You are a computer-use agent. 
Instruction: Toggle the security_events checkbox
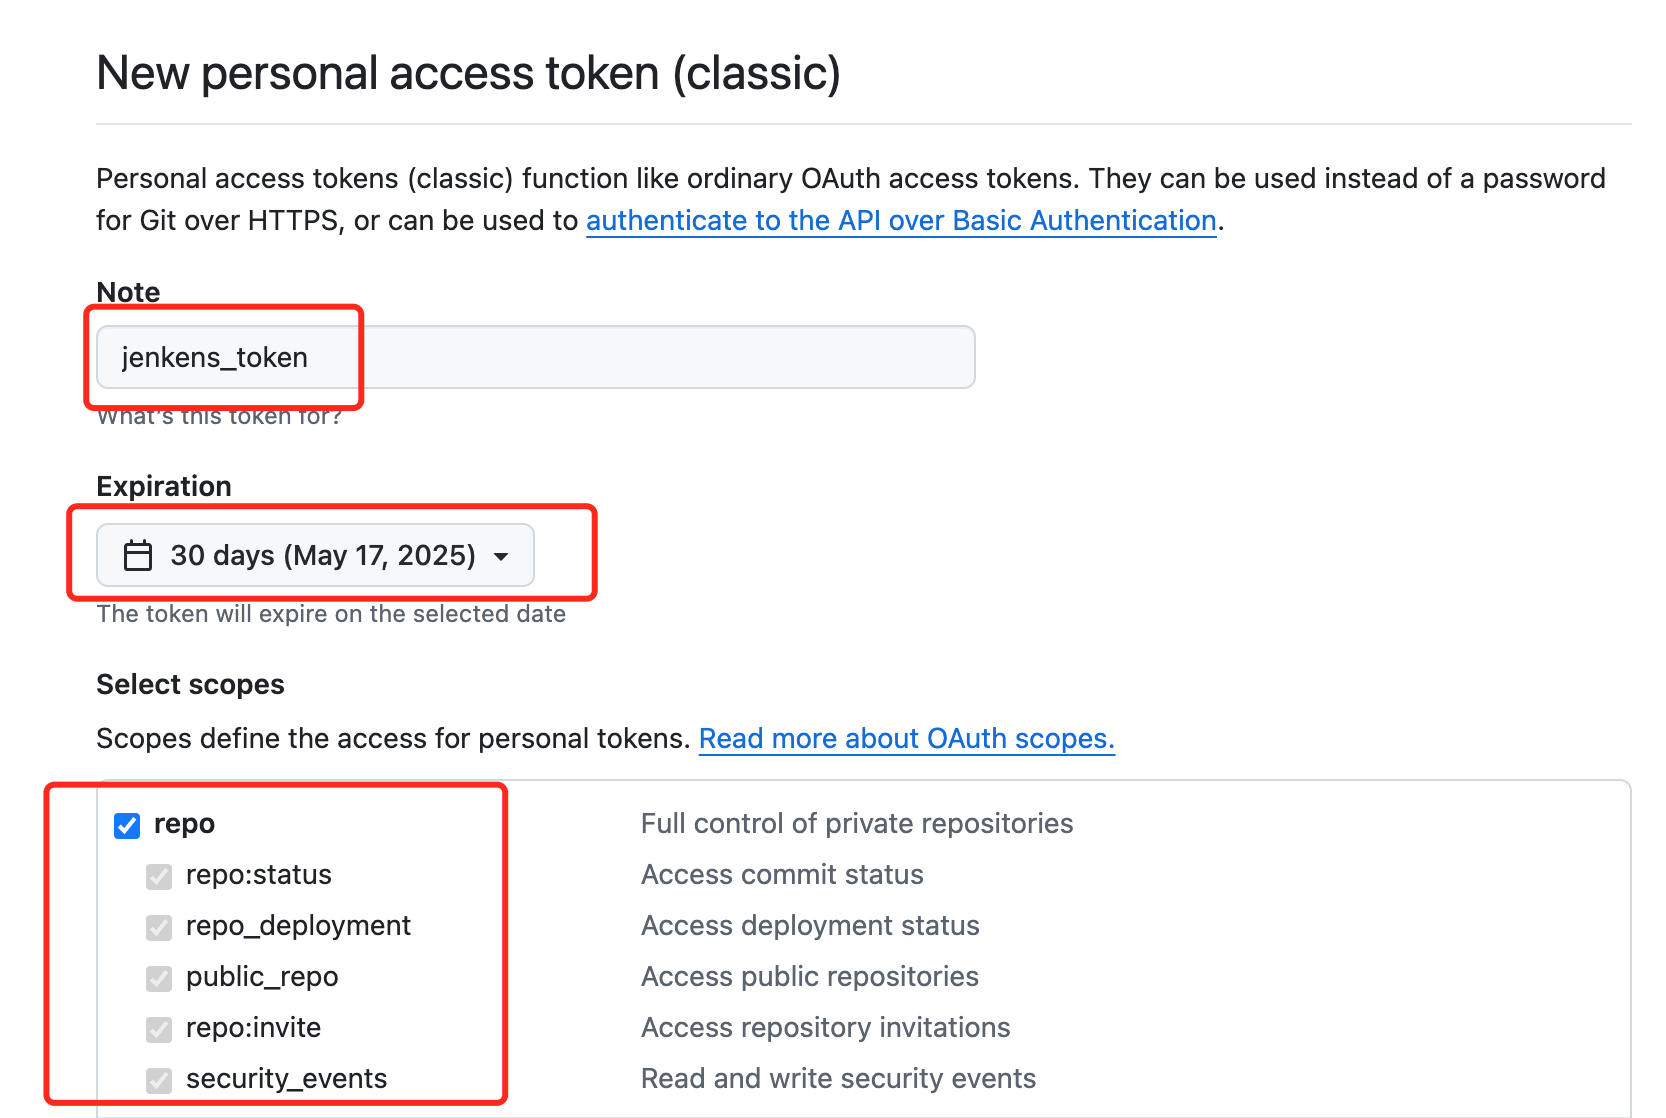click(x=159, y=1080)
